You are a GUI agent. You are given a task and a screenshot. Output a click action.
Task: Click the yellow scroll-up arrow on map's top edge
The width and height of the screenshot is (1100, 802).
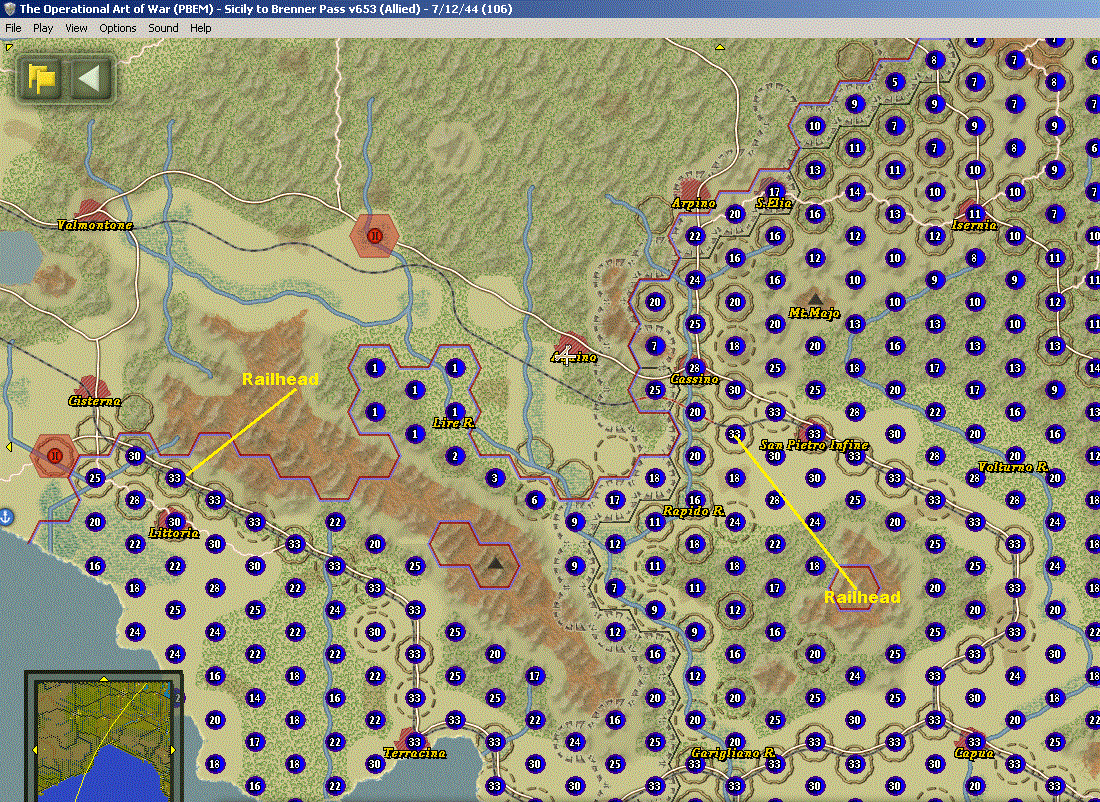click(x=719, y=47)
